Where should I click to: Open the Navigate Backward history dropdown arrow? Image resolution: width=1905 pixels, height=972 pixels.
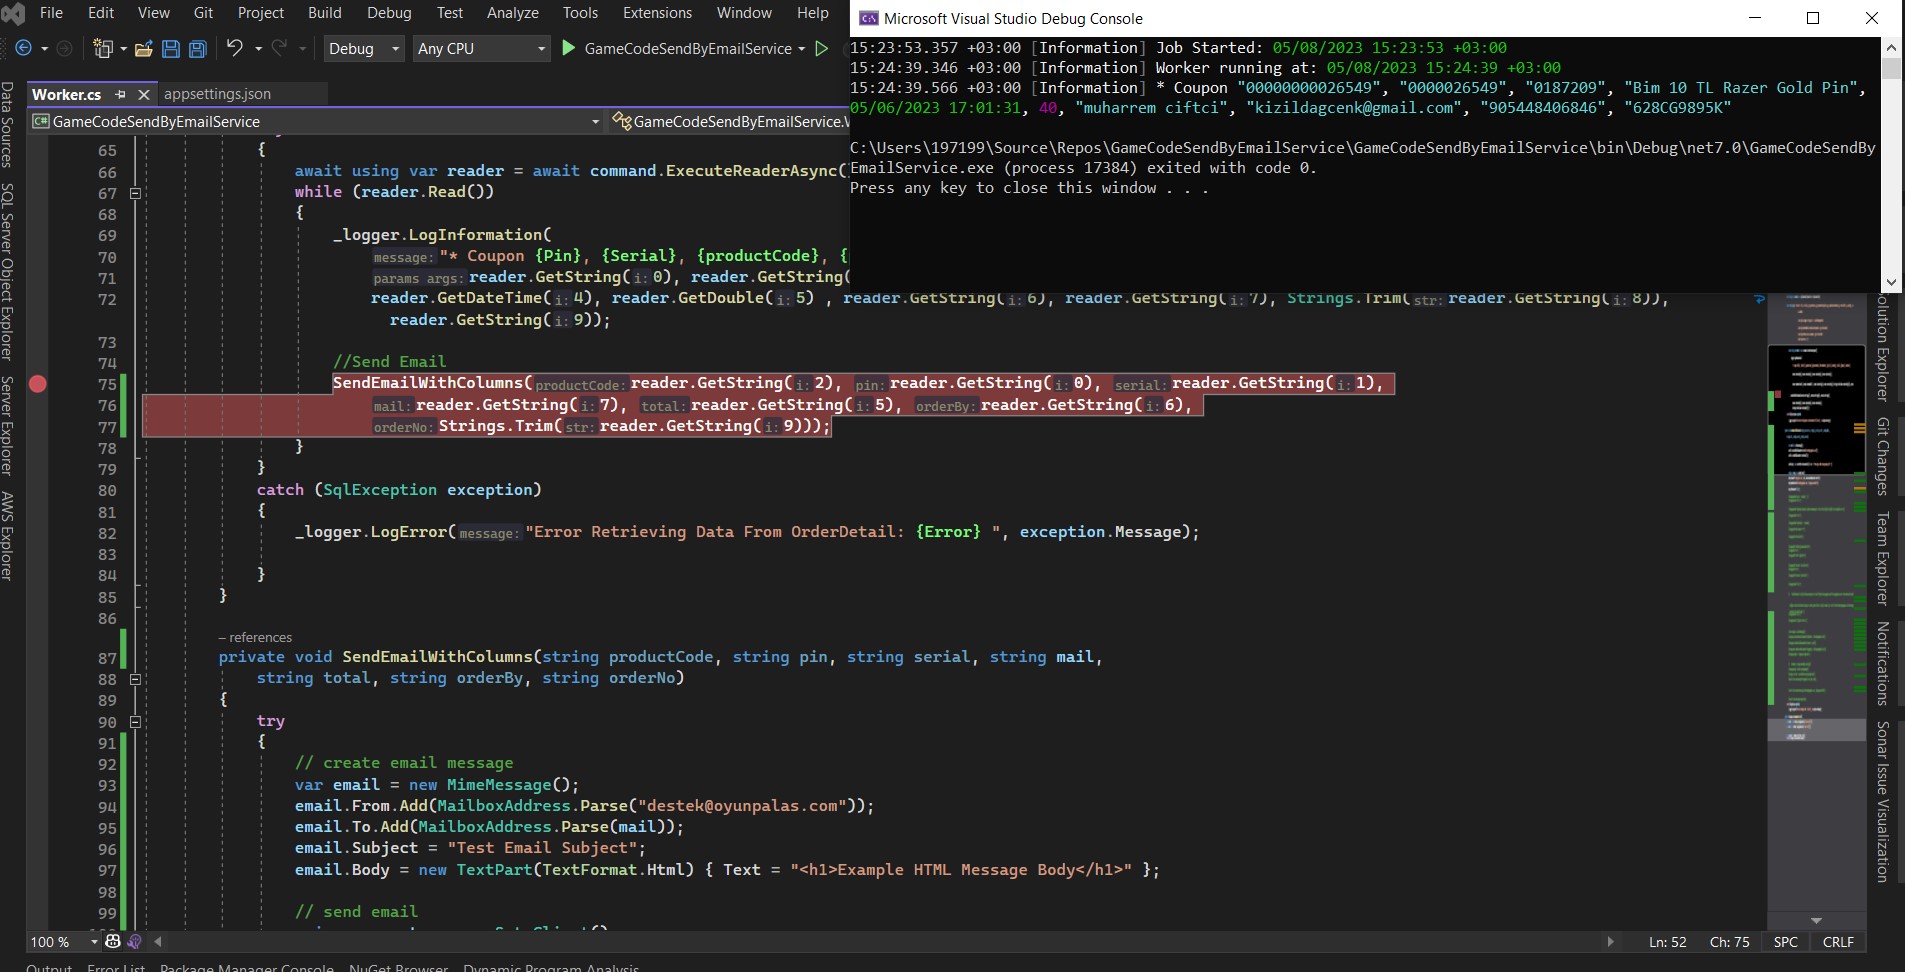[x=44, y=48]
